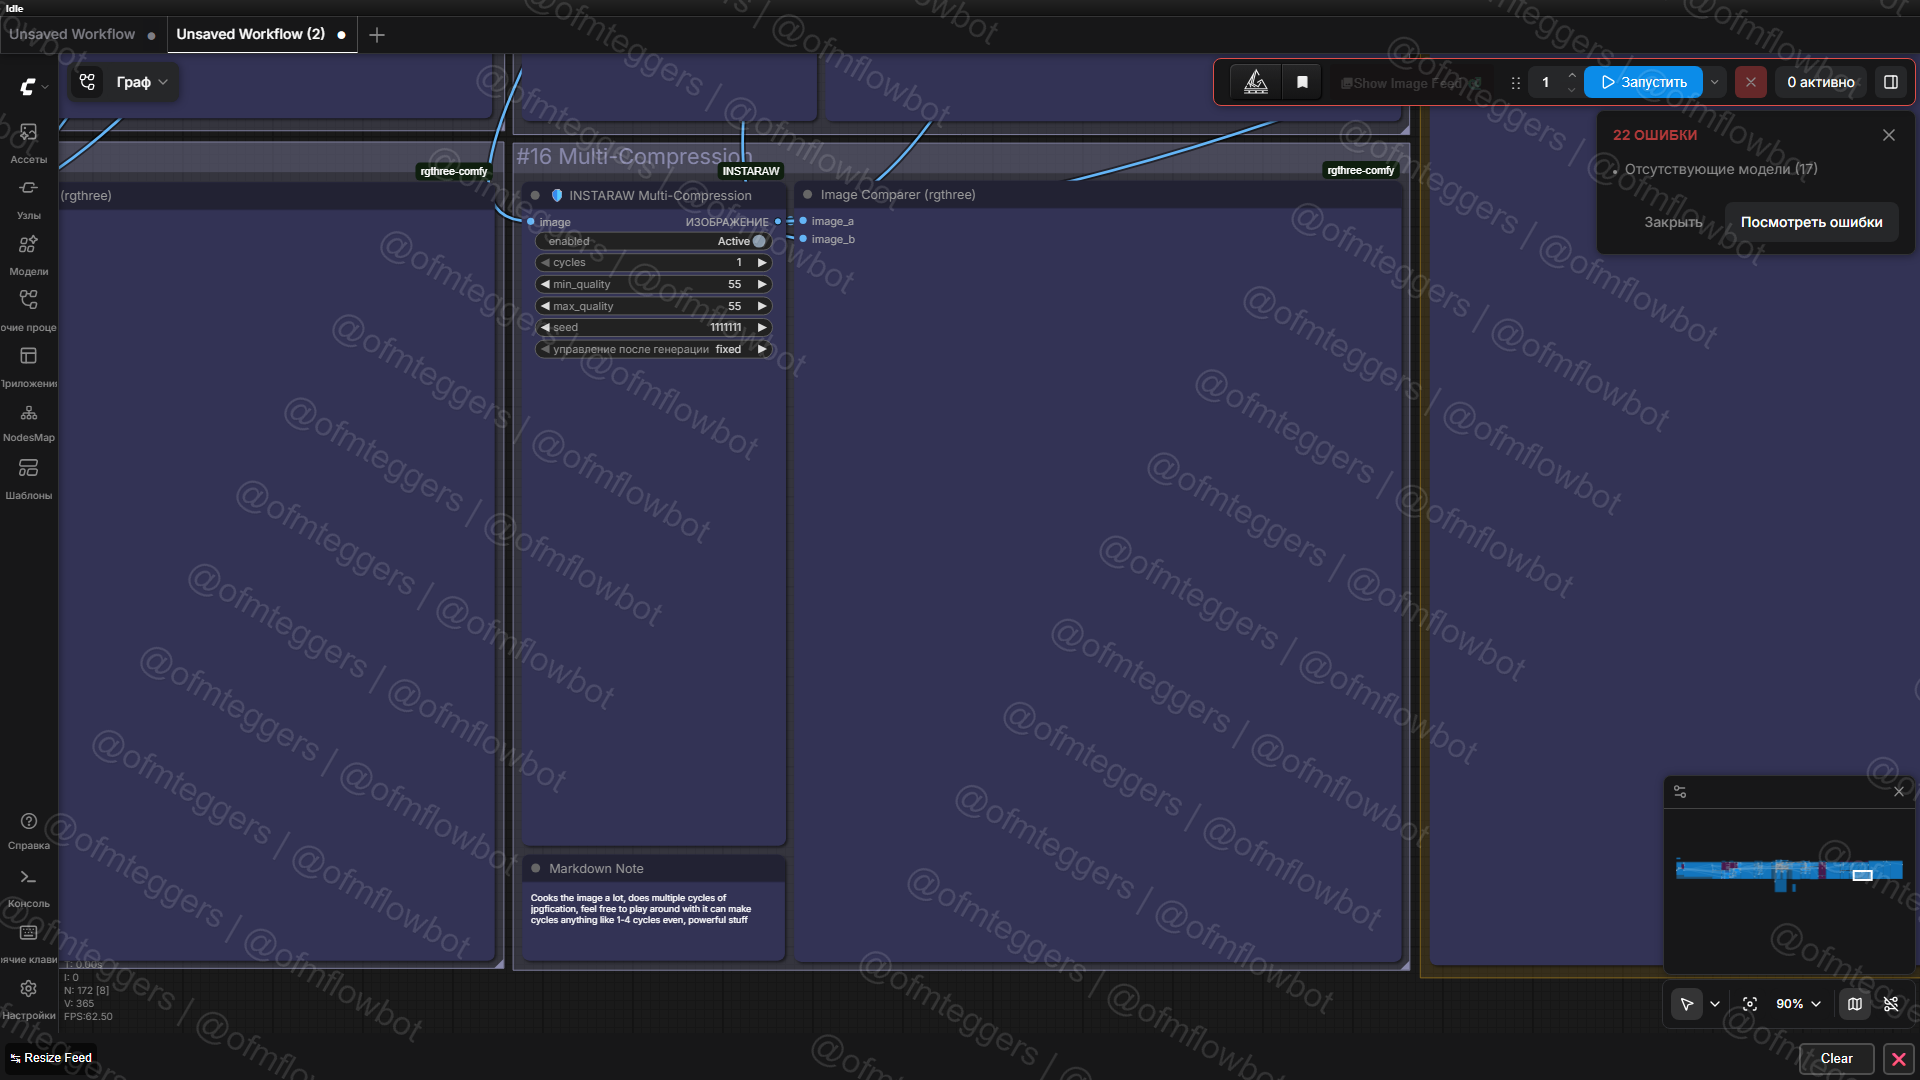Add a new workflow tab
The height and width of the screenshot is (1080, 1920).
(377, 35)
